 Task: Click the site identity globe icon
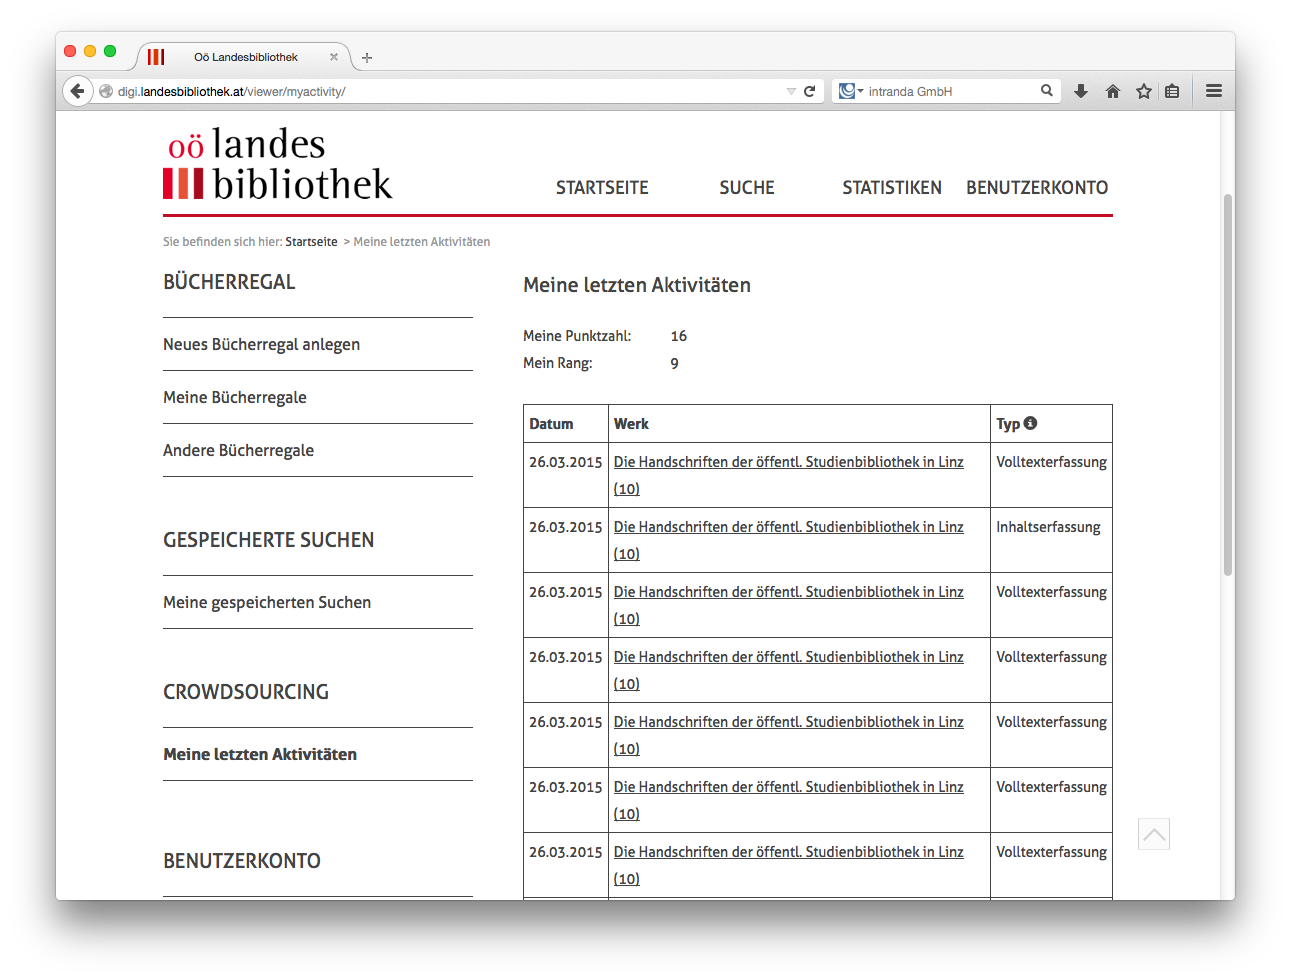(106, 91)
